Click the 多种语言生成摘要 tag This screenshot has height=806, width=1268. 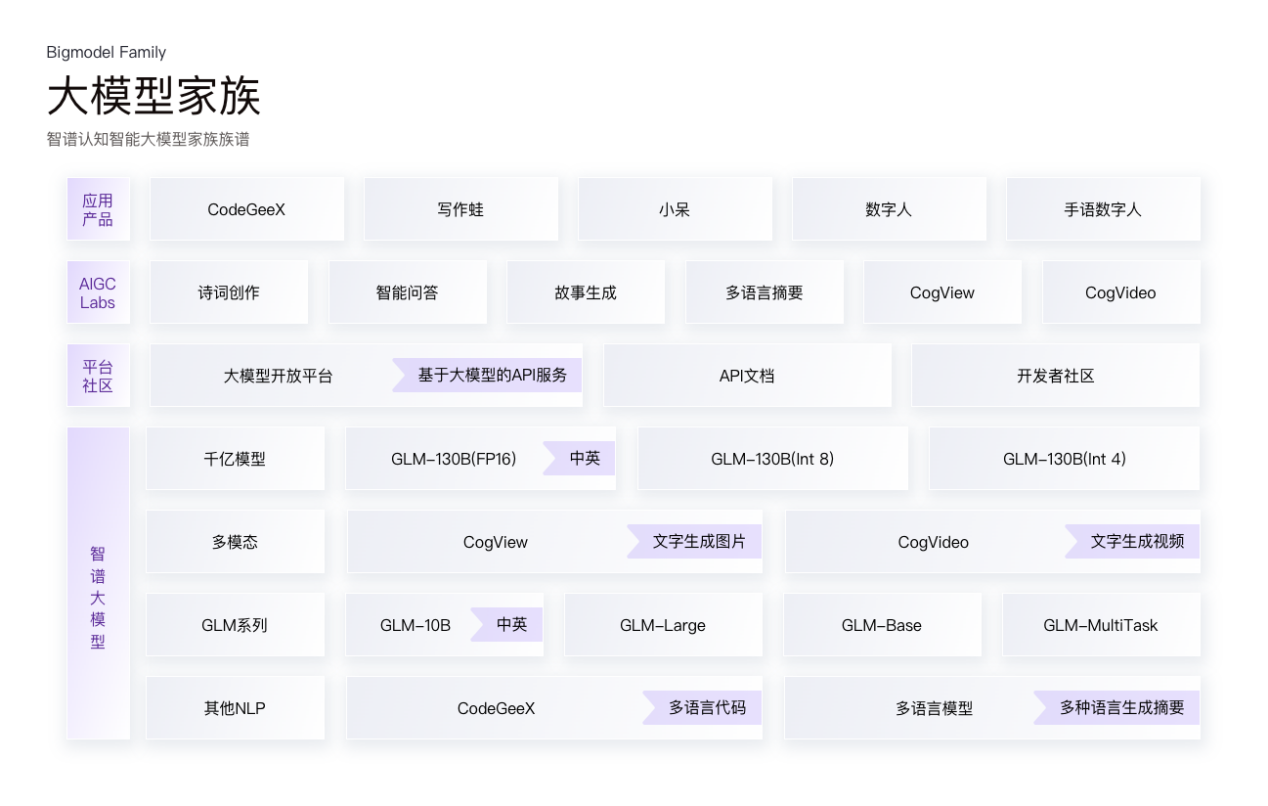coord(1117,707)
